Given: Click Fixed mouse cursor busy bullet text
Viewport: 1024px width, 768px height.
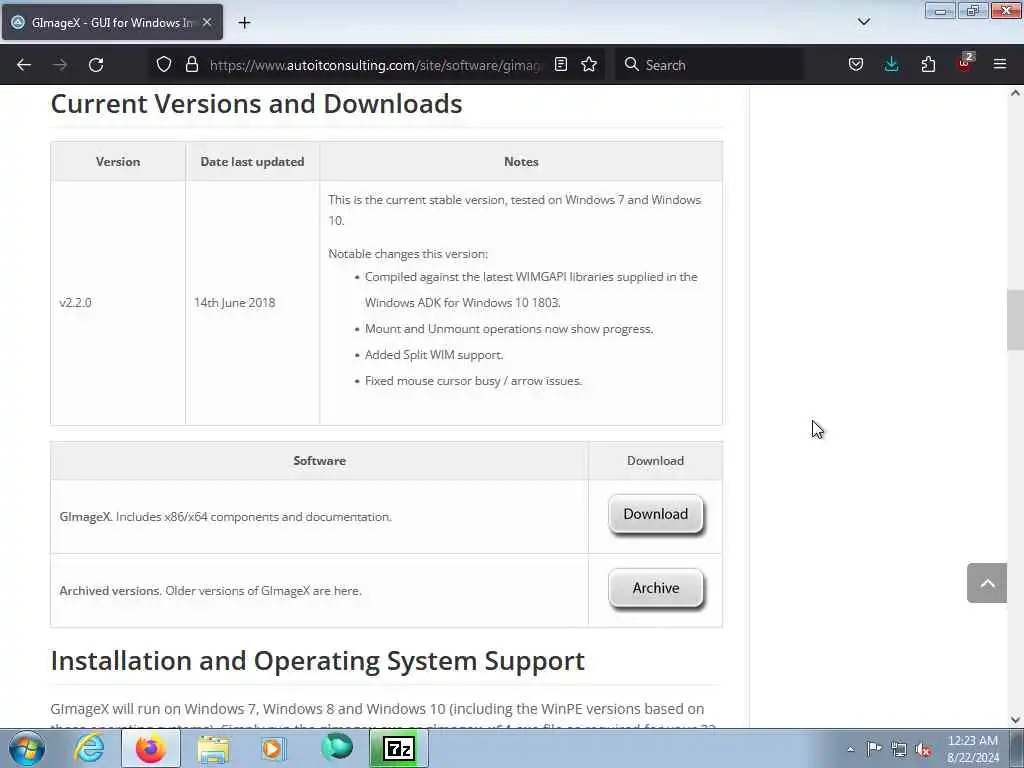Looking at the screenshot, I should (x=473, y=381).
